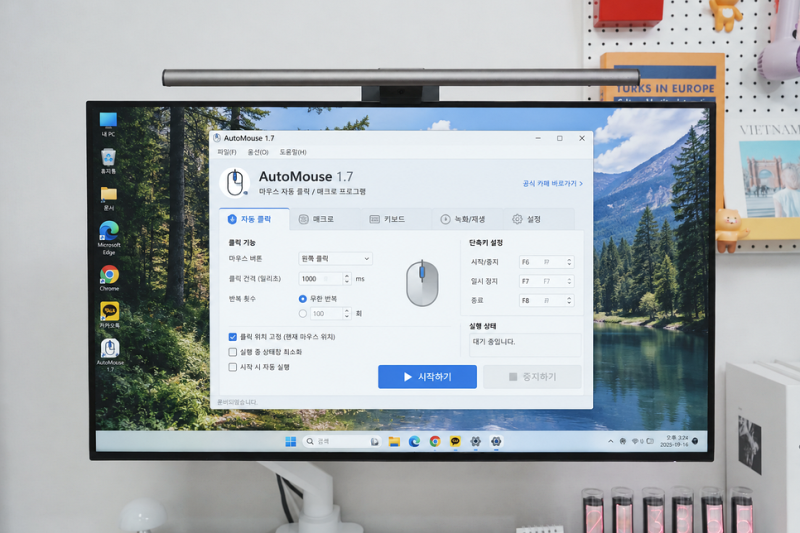The width and height of the screenshot is (800, 533).
Task: Click the 중지하기 stop button
Action: 532,376
